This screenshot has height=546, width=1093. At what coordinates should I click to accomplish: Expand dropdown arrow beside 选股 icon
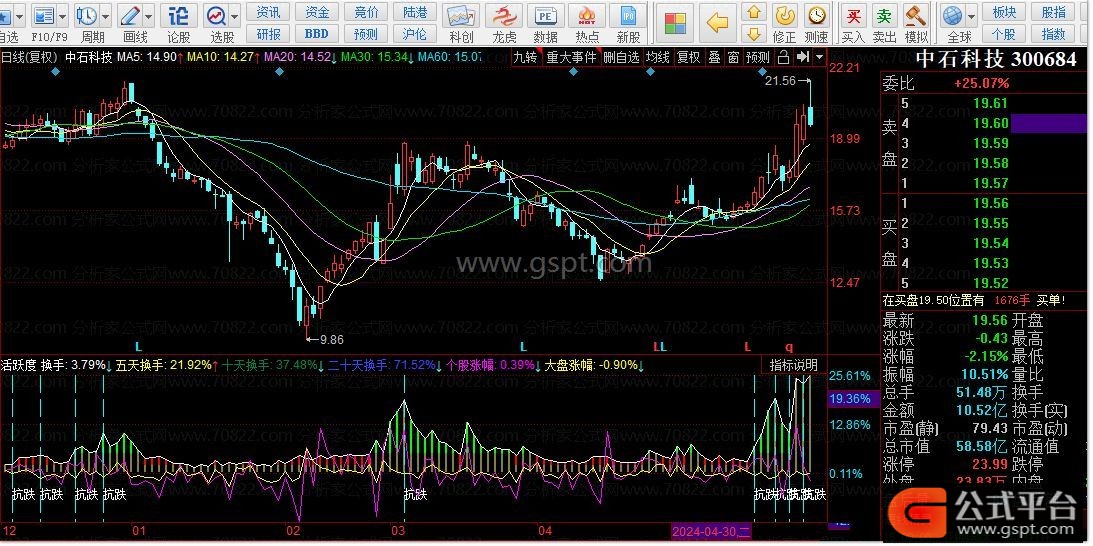pos(235,15)
